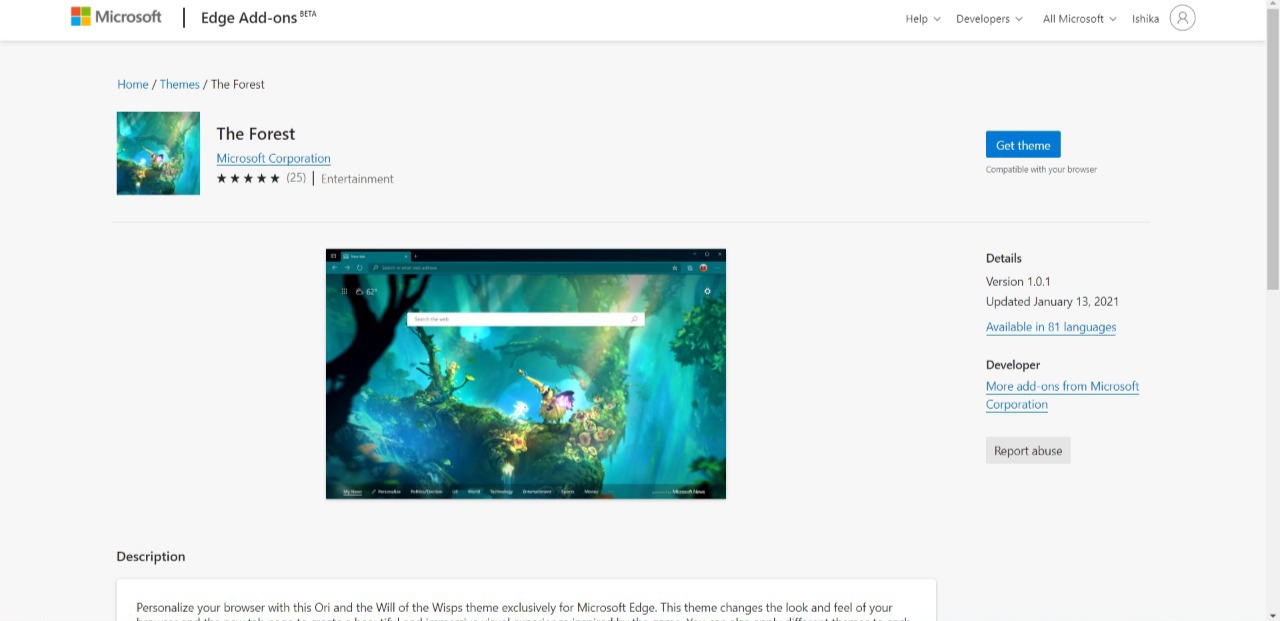1280x621 pixels.
Task: Click the Details heading
Action: coord(1004,258)
